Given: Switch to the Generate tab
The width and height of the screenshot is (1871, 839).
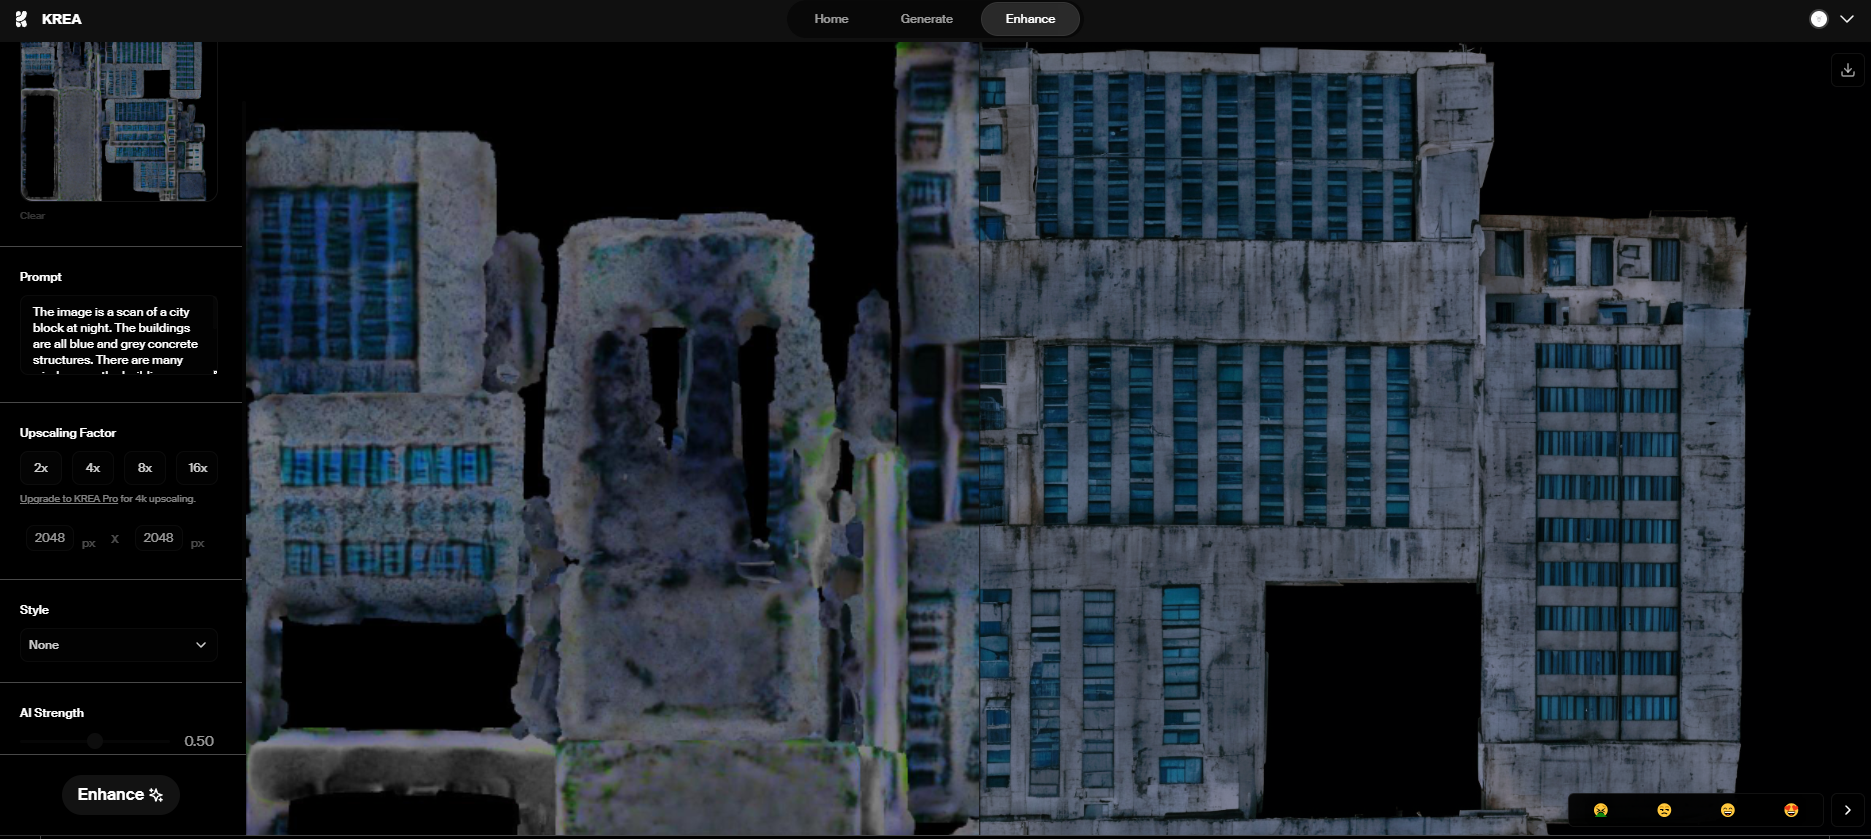Looking at the screenshot, I should (926, 19).
